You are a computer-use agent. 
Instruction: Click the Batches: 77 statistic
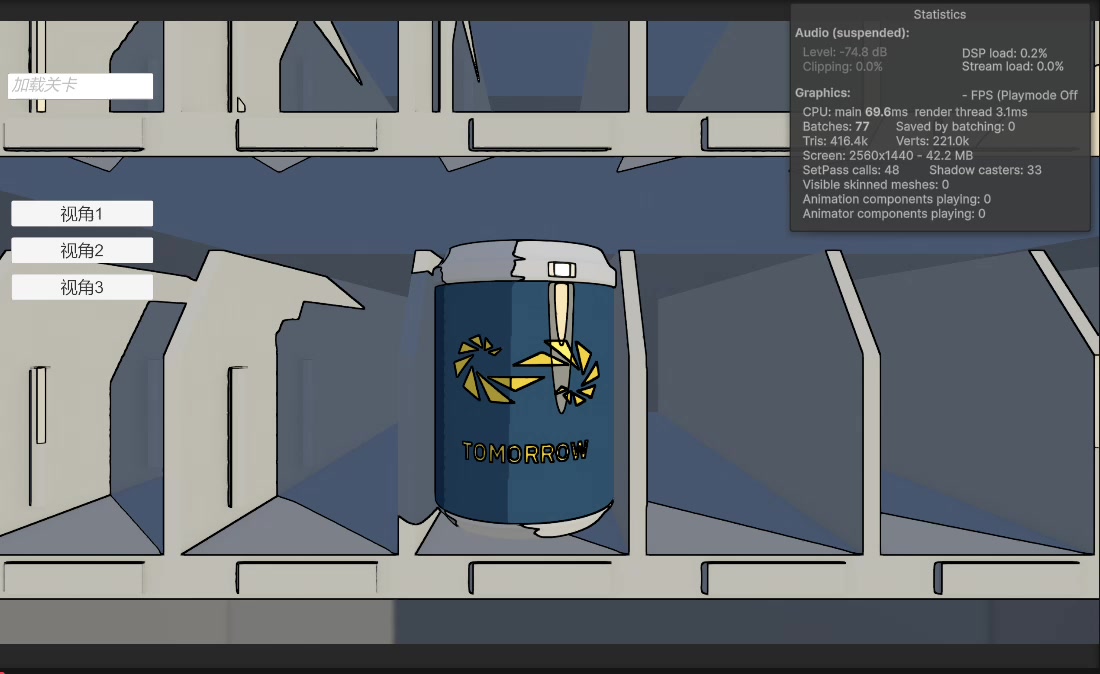click(836, 127)
